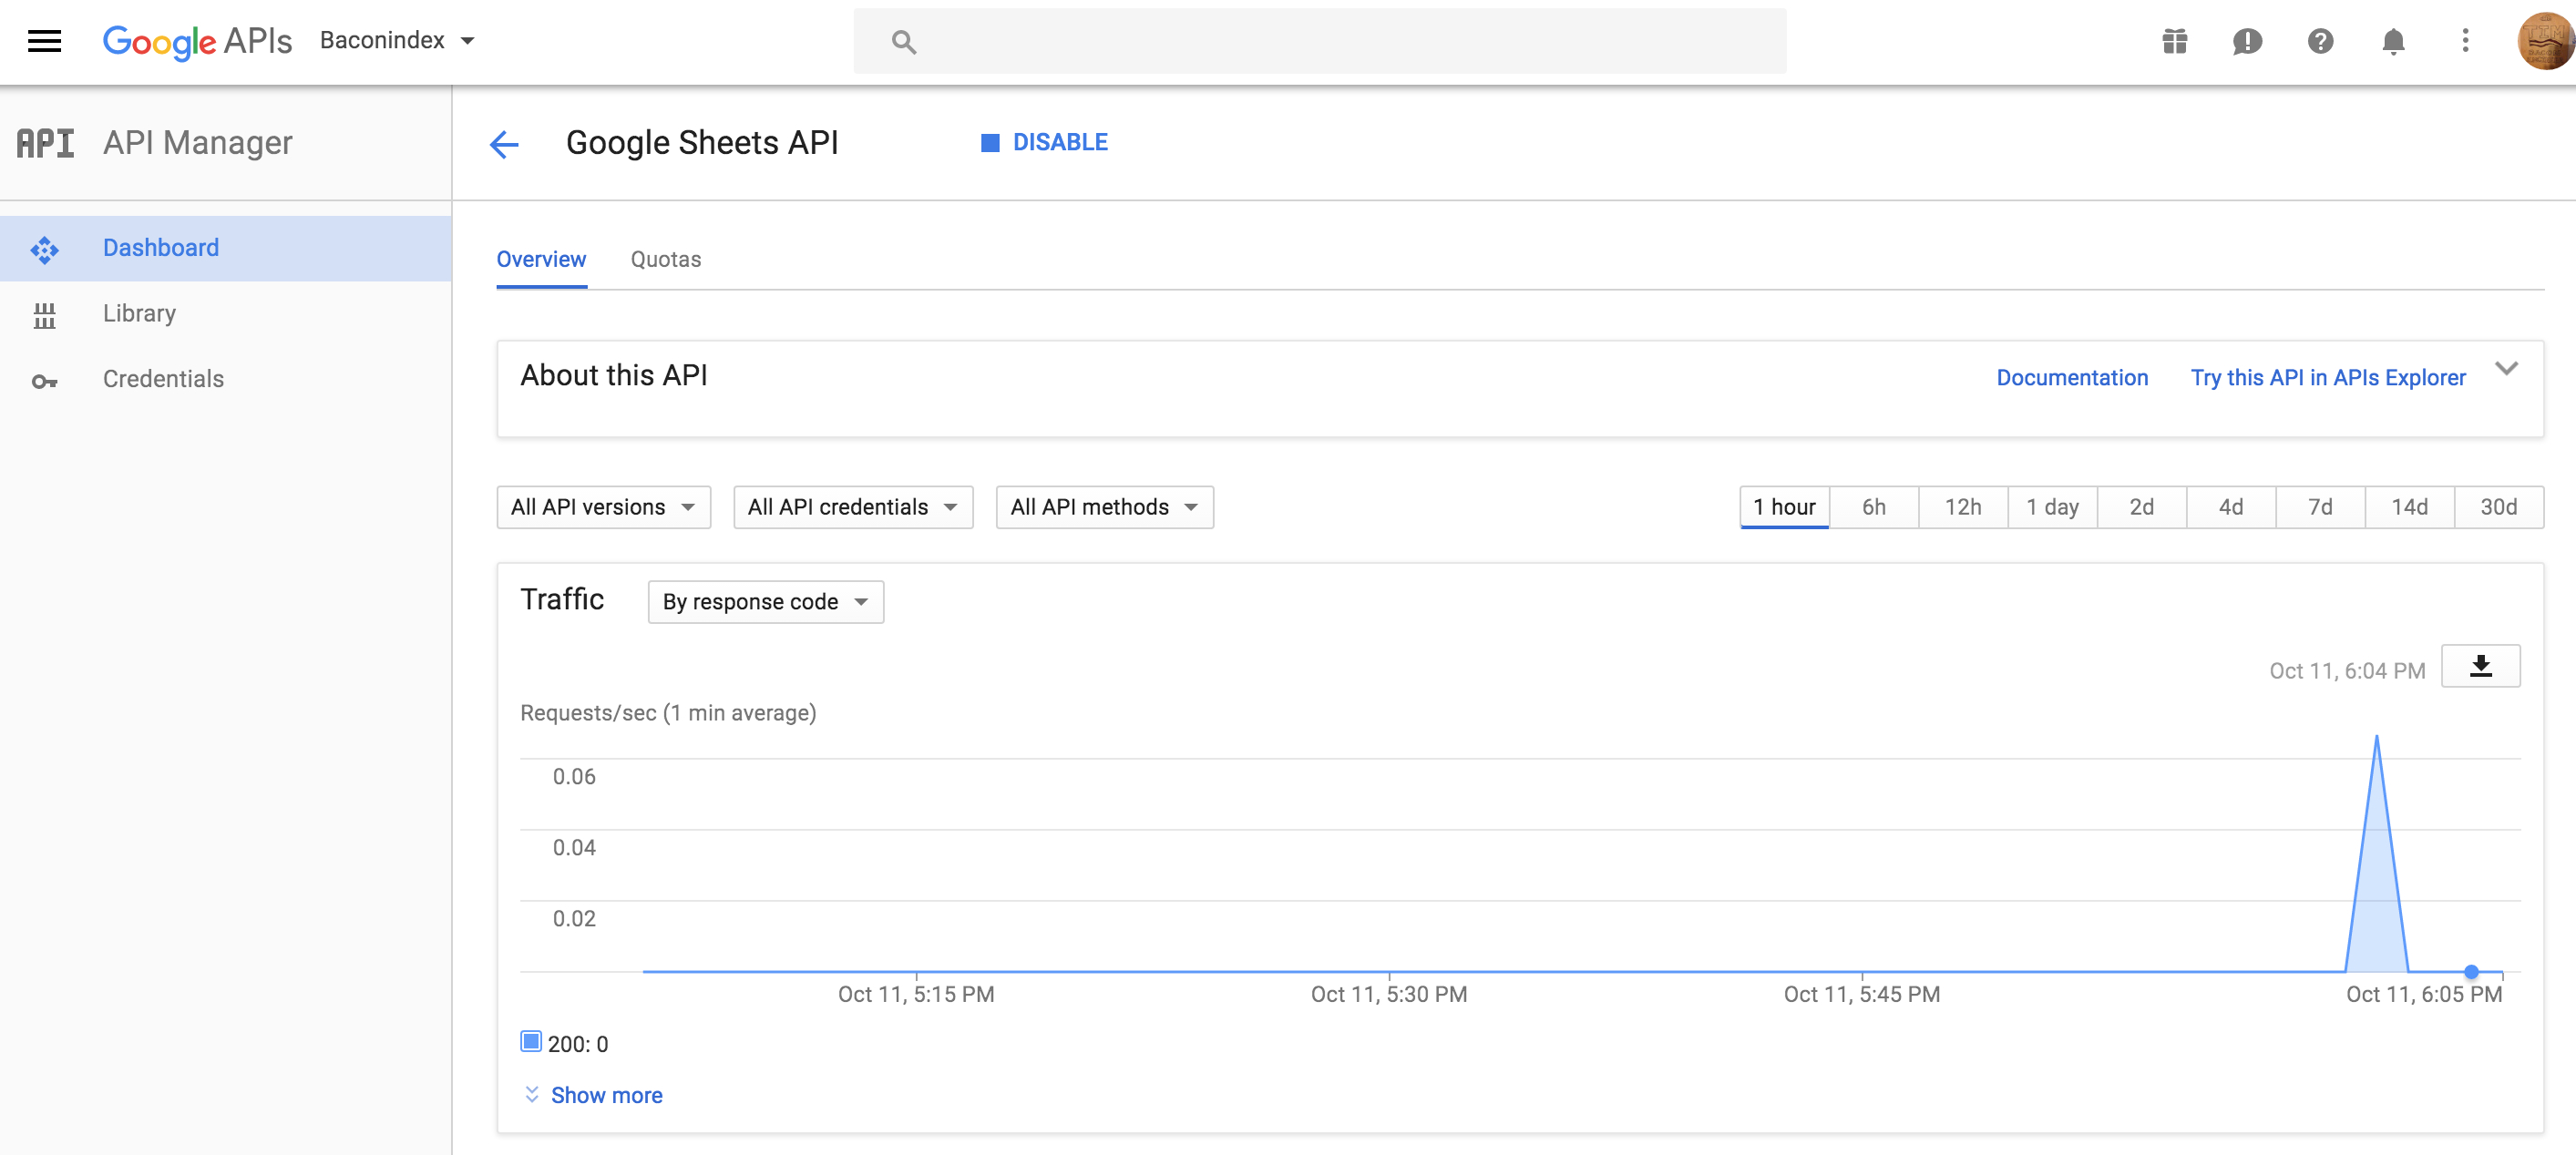Switch to the Quotas tab

pos(665,260)
